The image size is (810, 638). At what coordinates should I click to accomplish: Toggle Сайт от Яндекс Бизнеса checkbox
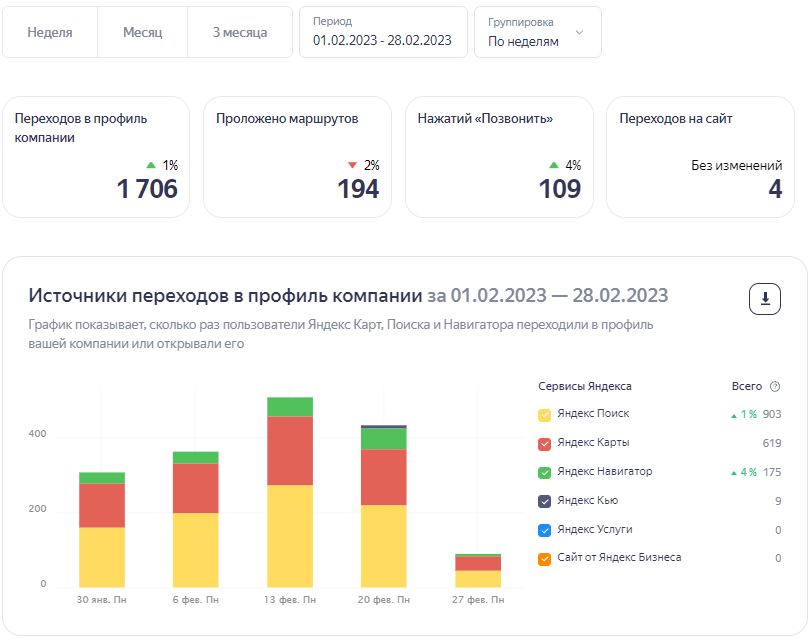545,559
